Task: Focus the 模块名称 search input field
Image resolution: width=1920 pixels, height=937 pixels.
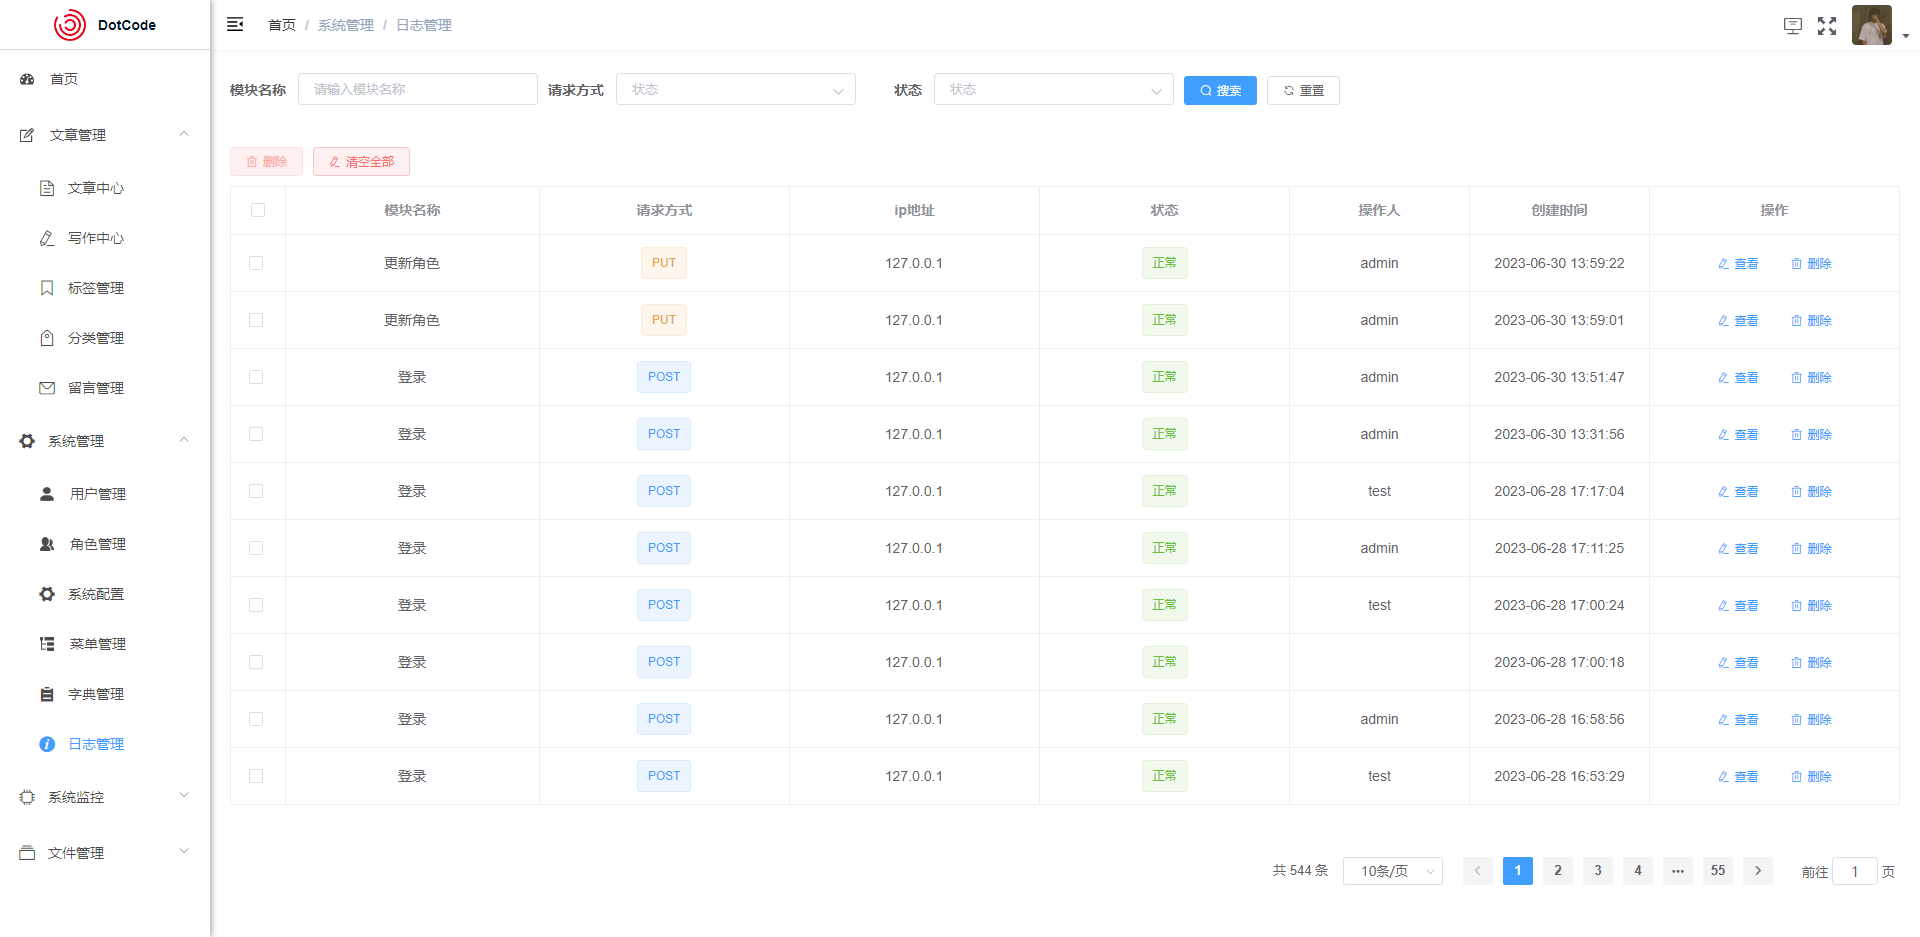Action: click(x=417, y=90)
